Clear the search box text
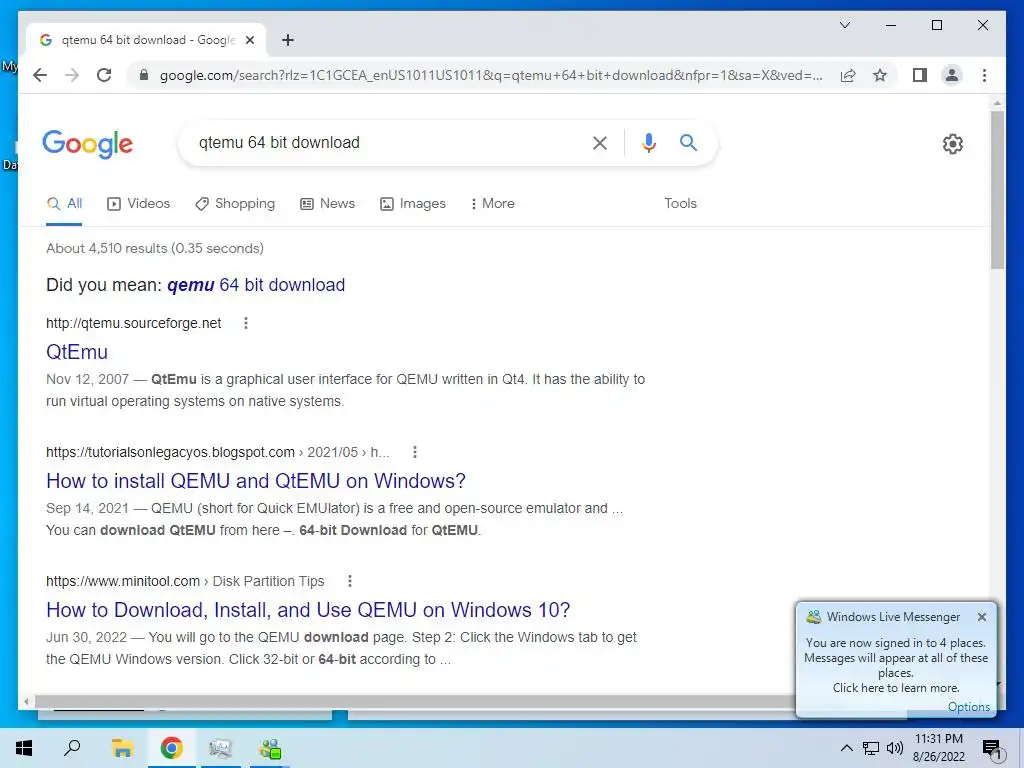The height and width of the screenshot is (768, 1024). coord(600,142)
